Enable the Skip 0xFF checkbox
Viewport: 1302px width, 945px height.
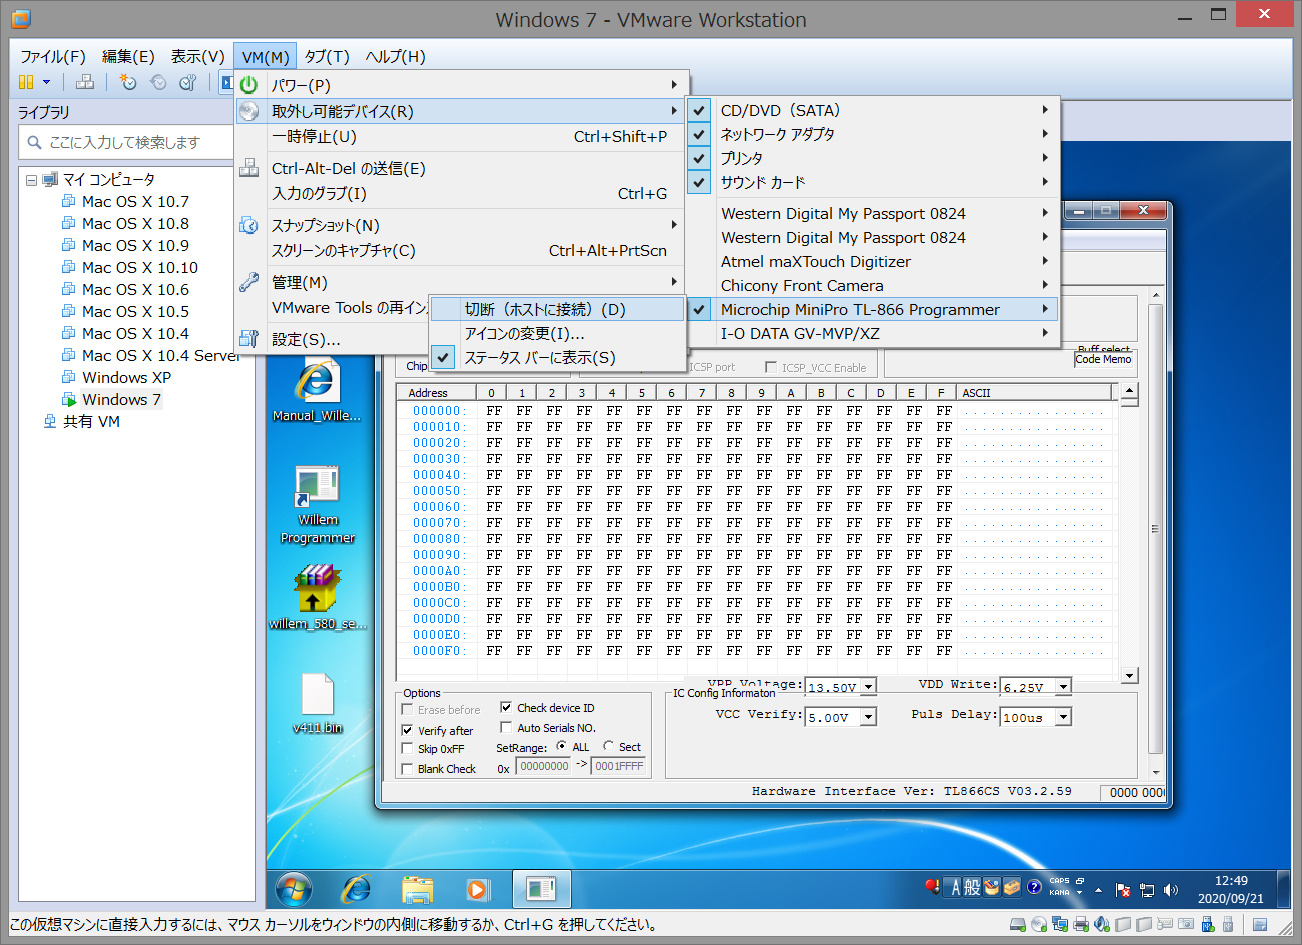pyautogui.click(x=407, y=748)
